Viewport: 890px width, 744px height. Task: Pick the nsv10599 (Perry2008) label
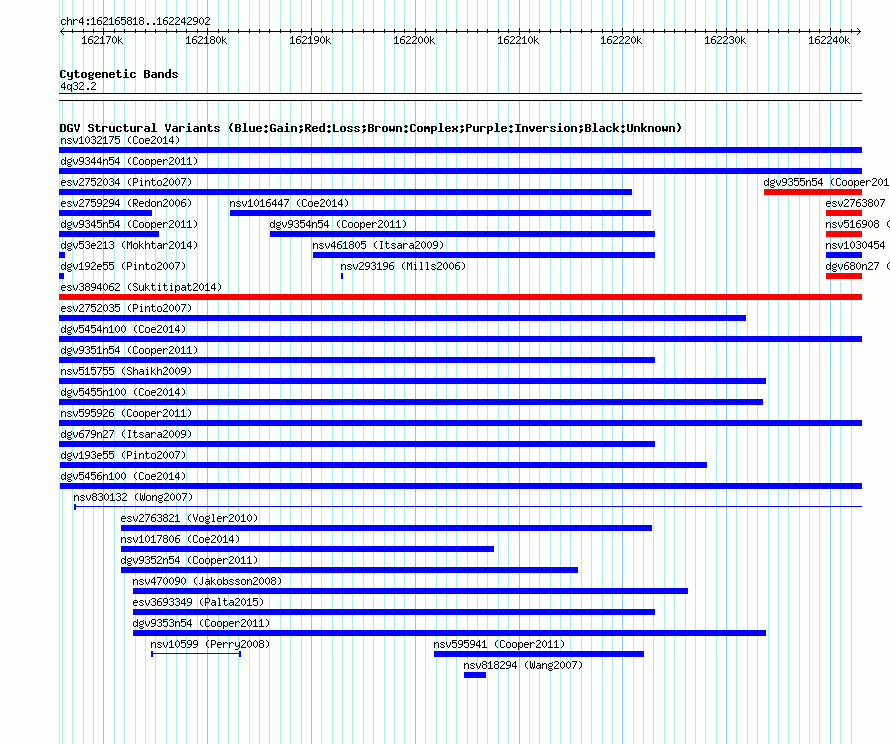click(210, 644)
